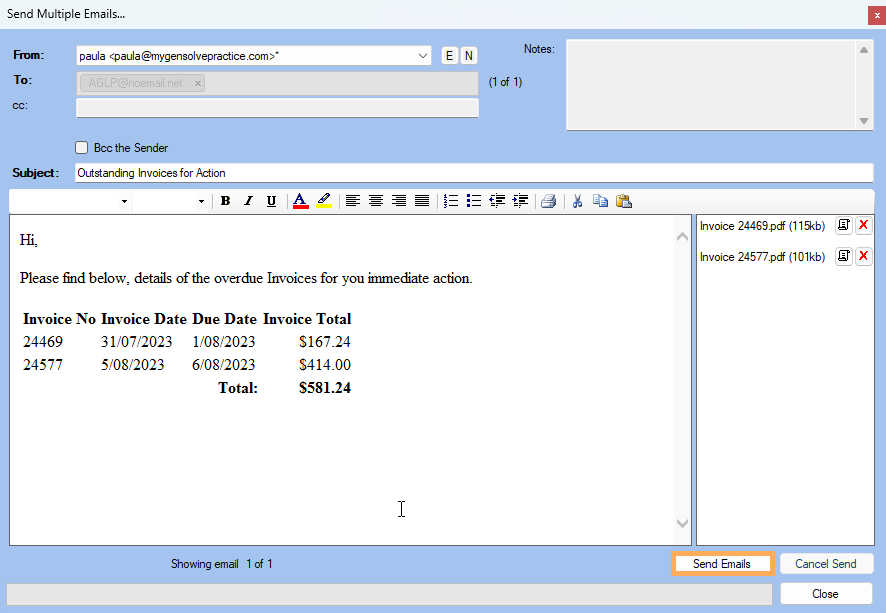Image resolution: width=886 pixels, height=613 pixels.
Task: Click the Send Emails button
Action: (722, 564)
